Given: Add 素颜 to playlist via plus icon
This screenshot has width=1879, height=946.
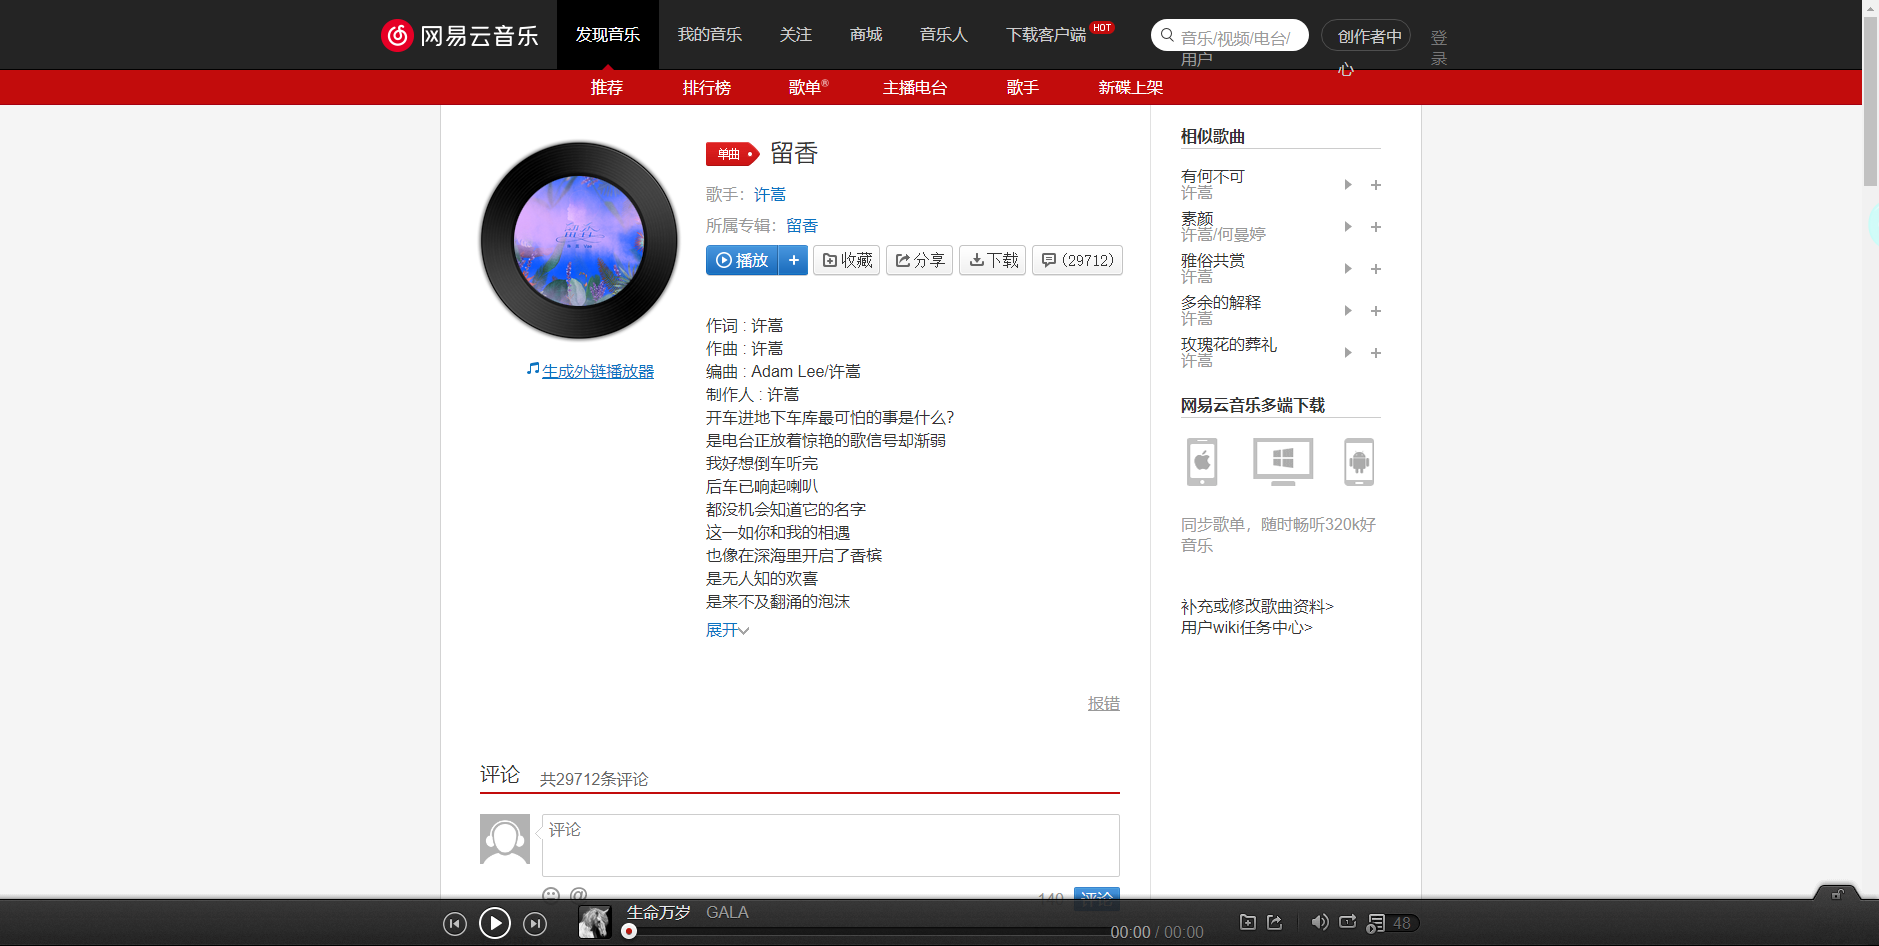Looking at the screenshot, I should click(1376, 226).
